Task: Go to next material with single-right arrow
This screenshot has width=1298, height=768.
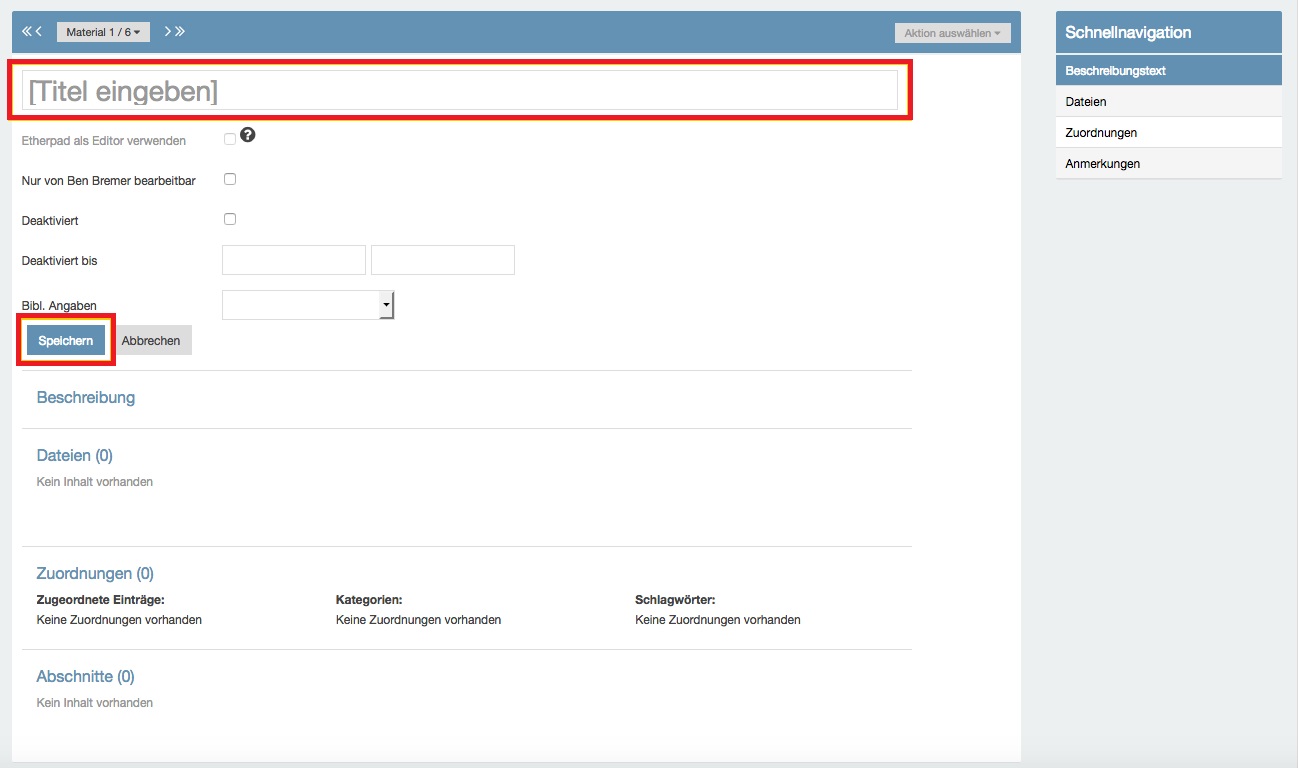Action: pyautogui.click(x=168, y=32)
